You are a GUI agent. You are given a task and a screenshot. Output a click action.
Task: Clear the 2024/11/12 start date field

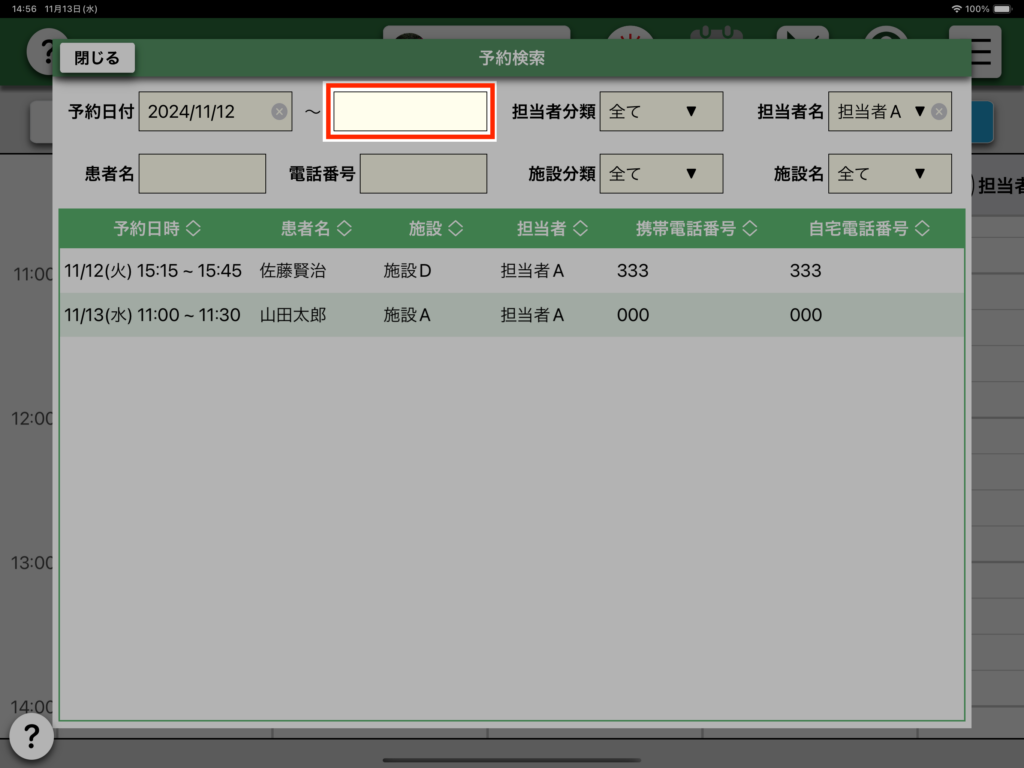click(279, 112)
